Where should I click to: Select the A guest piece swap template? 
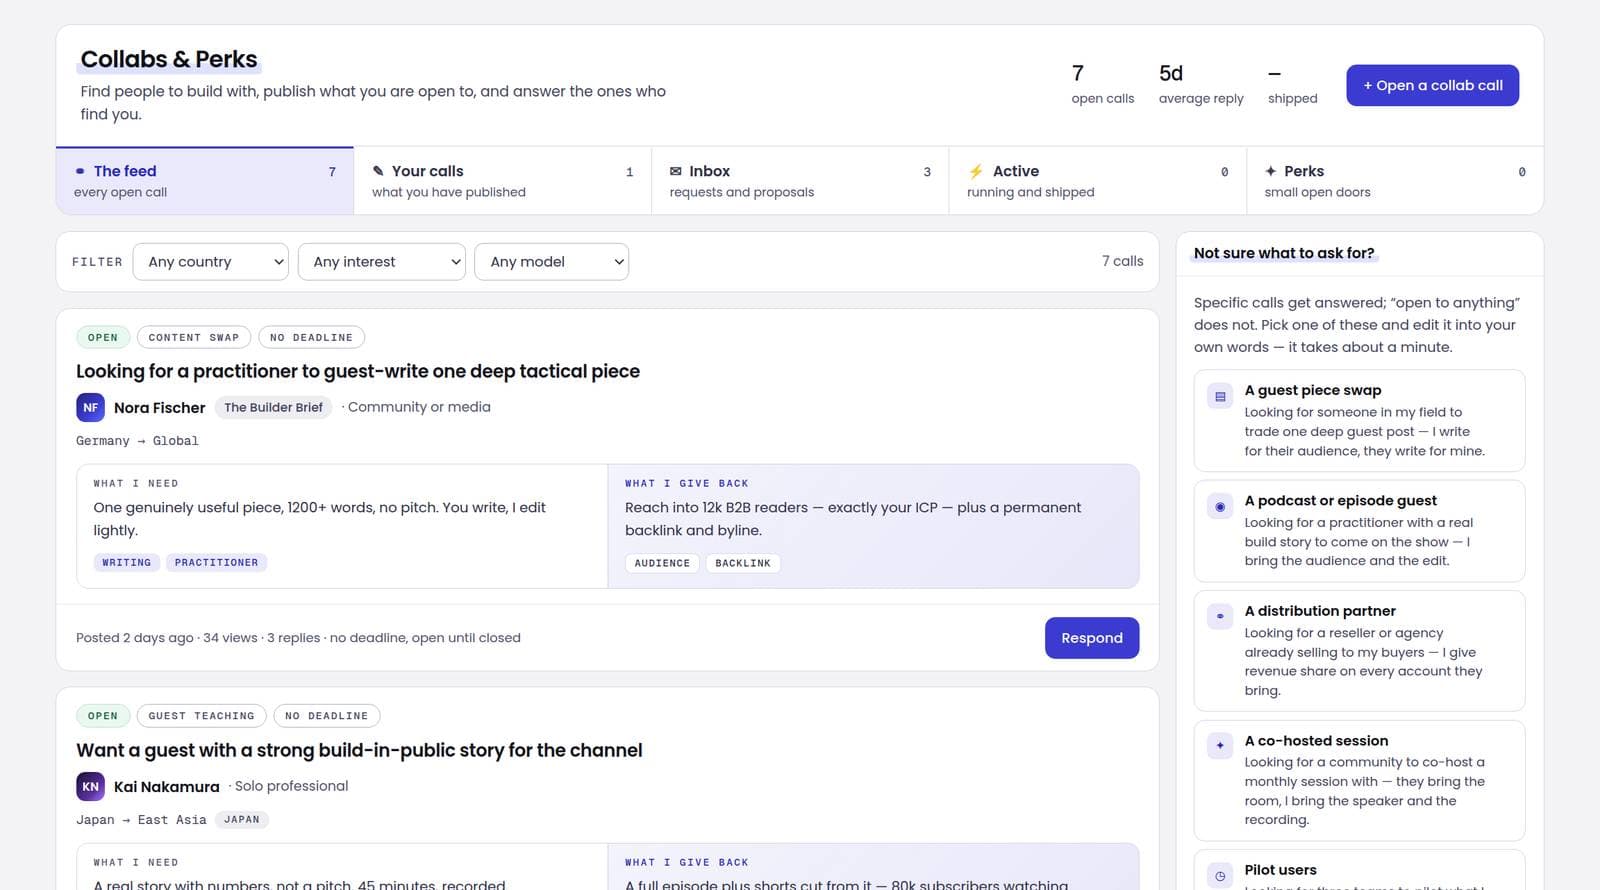1359,421
